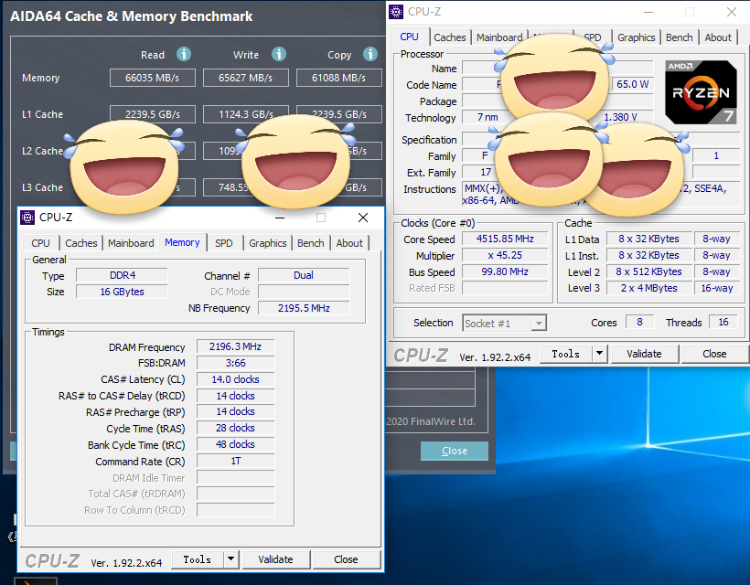Screen dimensions: 750x585
Task: Click the Core Speed 4515.85 MHz value
Action: coord(505,239)
